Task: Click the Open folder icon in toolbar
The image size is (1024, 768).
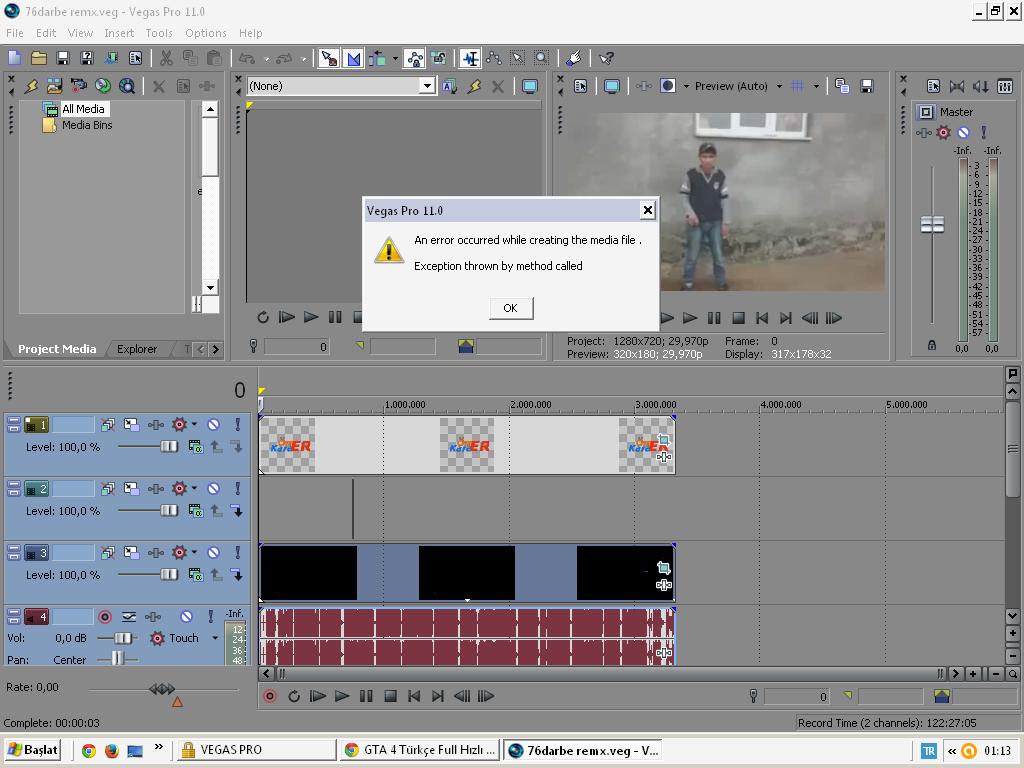Action: 38,59
